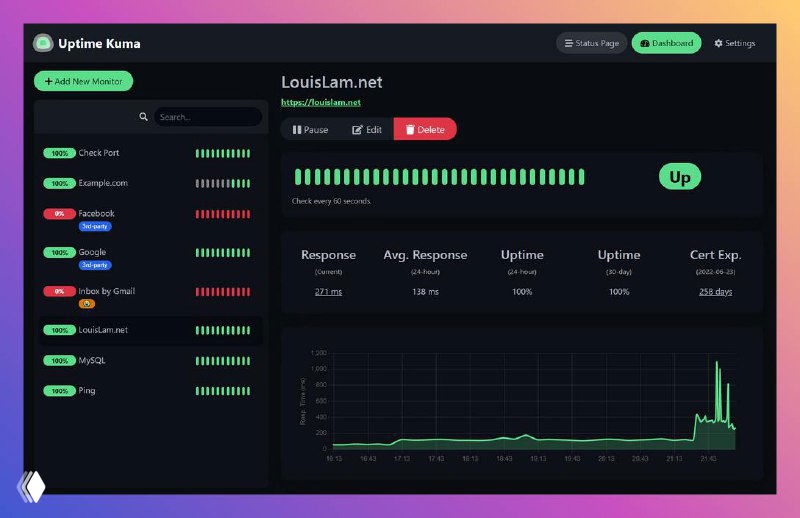Click the 271 ms current response value
Screen dimensions: 800x518
tap(329, 291)
